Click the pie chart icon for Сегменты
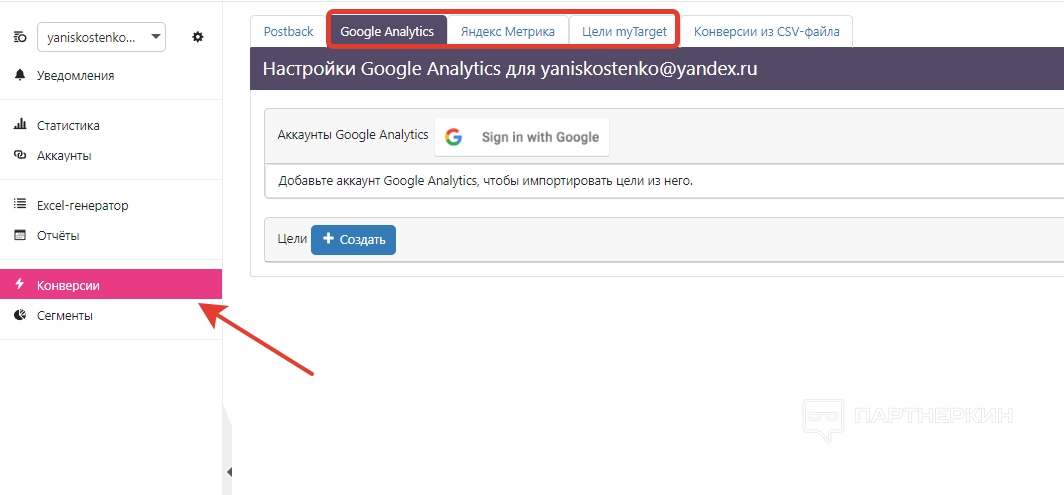1064x495 pixels. click(20, 315)
